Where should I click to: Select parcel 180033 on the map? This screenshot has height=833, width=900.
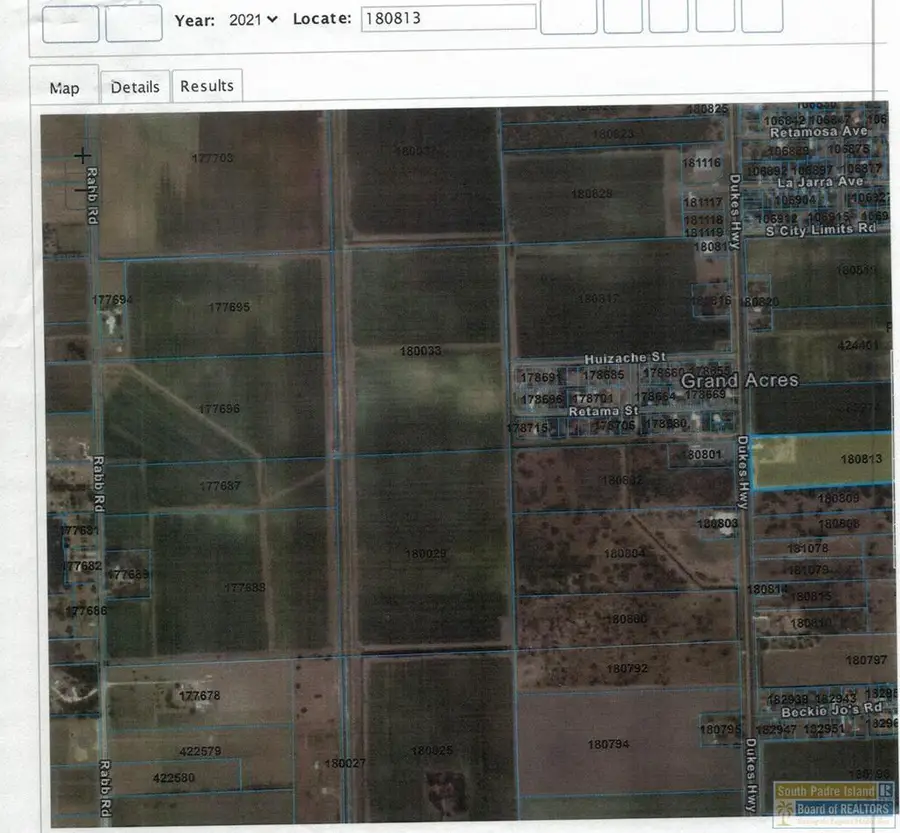point(418,351)
